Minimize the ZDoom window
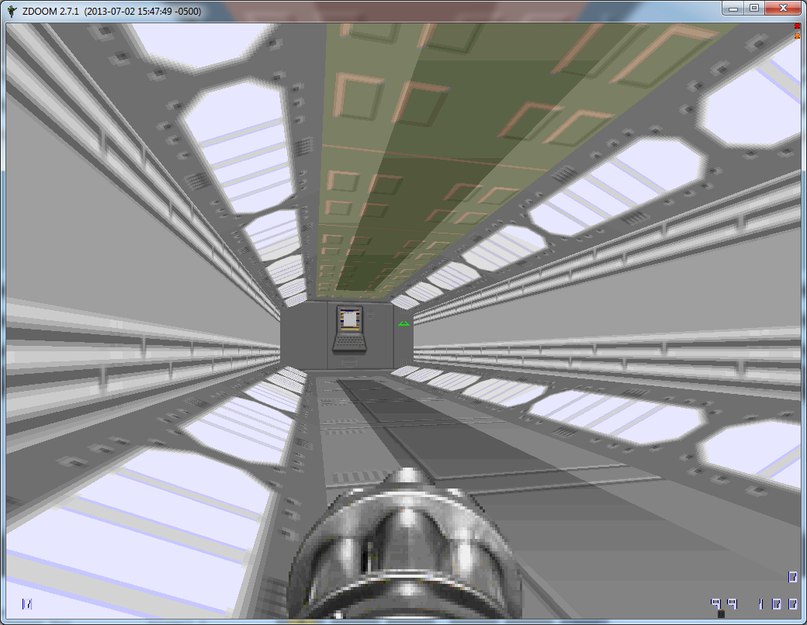This screenshot has height=625, width=807. (733, 8)
